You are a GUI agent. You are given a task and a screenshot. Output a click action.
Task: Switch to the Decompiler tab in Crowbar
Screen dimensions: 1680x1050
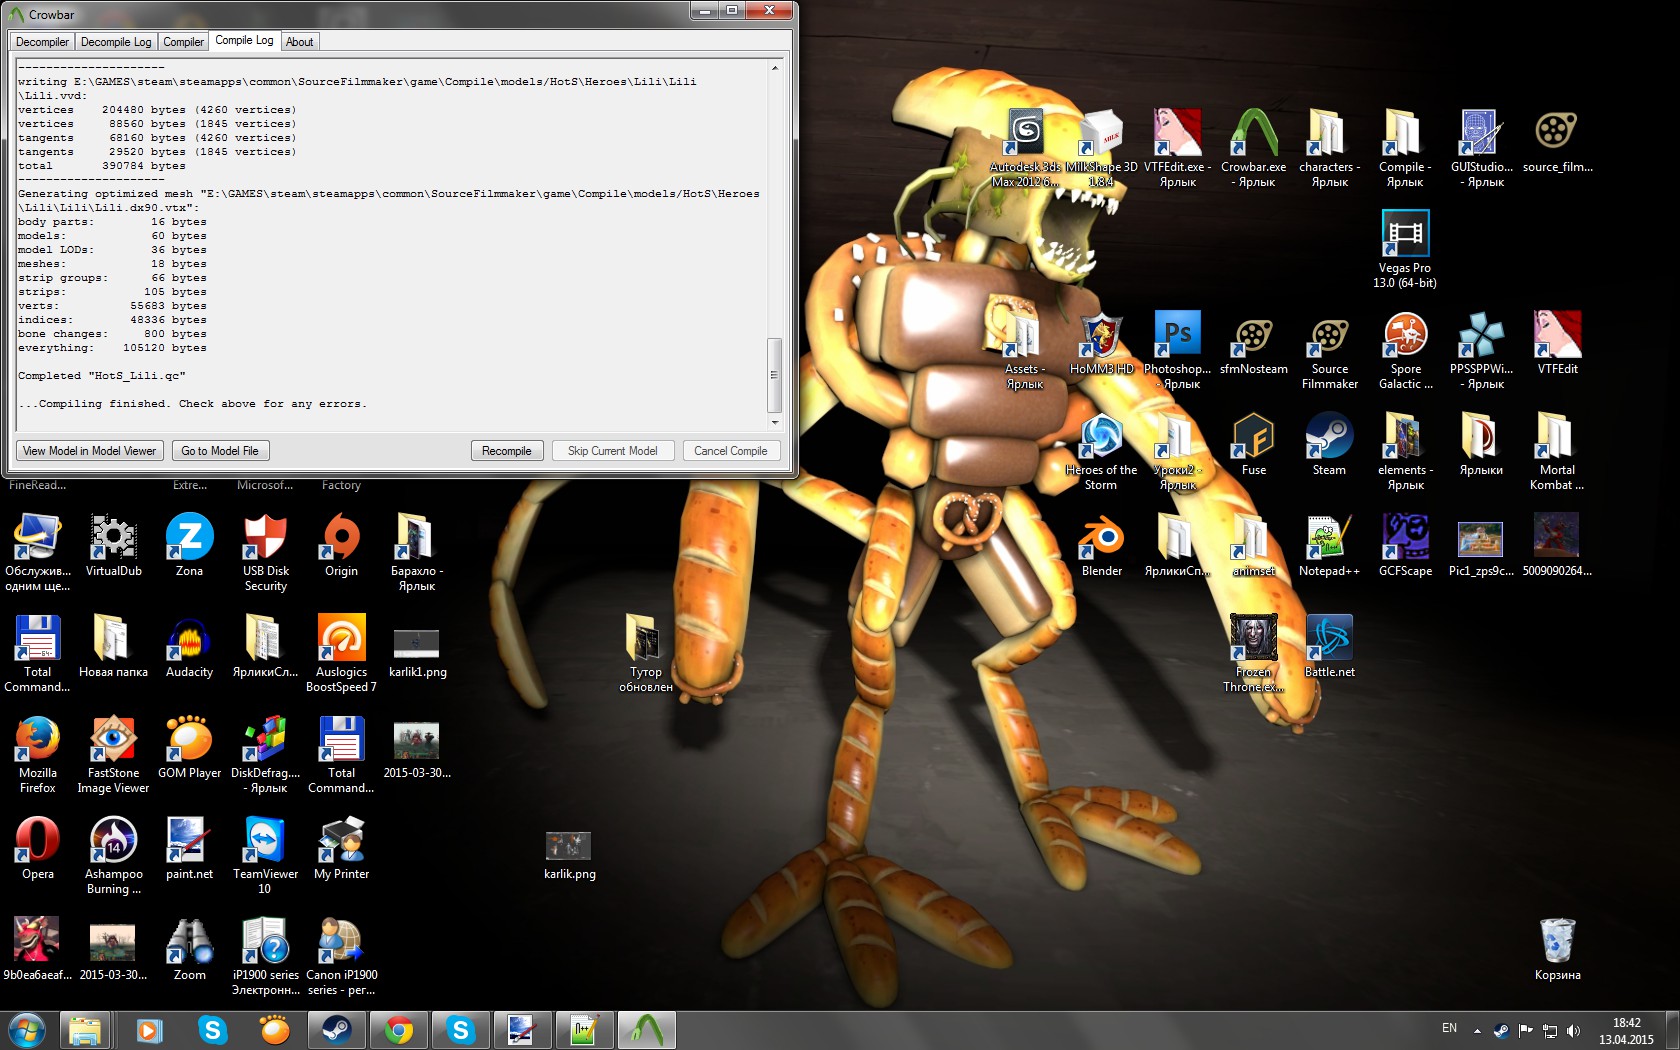tap(42, 42)
